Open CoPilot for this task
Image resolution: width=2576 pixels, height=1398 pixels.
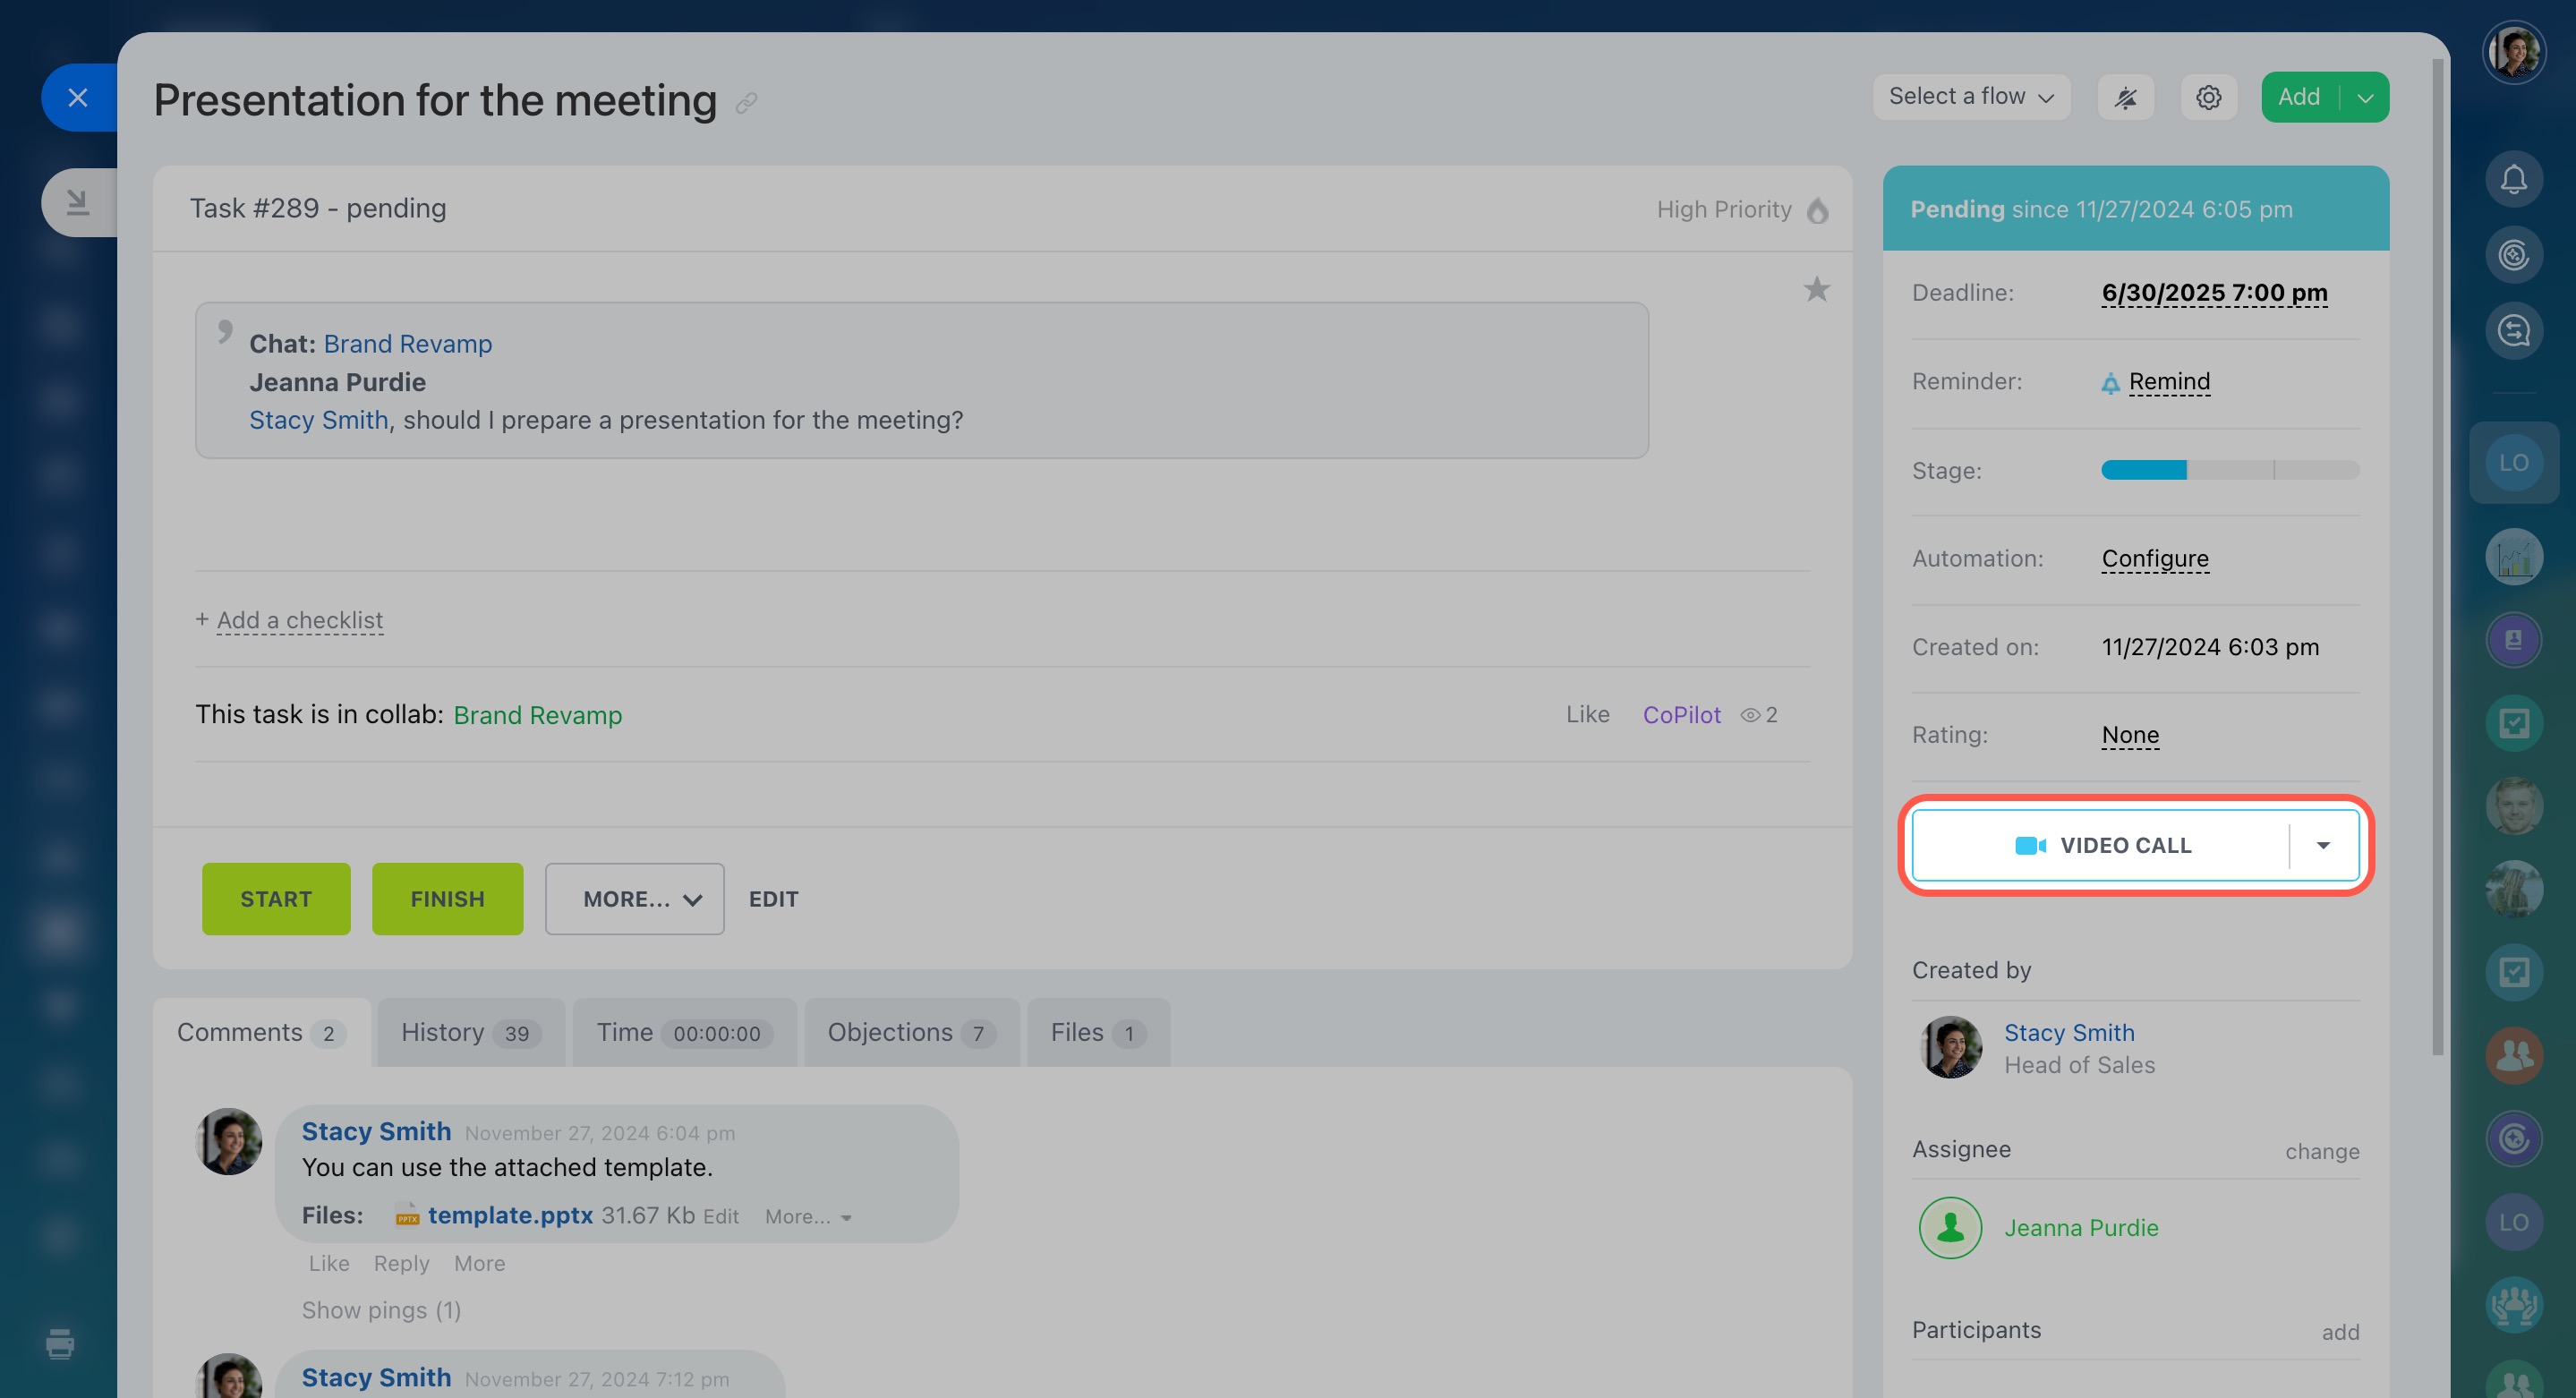(1682, 715)
